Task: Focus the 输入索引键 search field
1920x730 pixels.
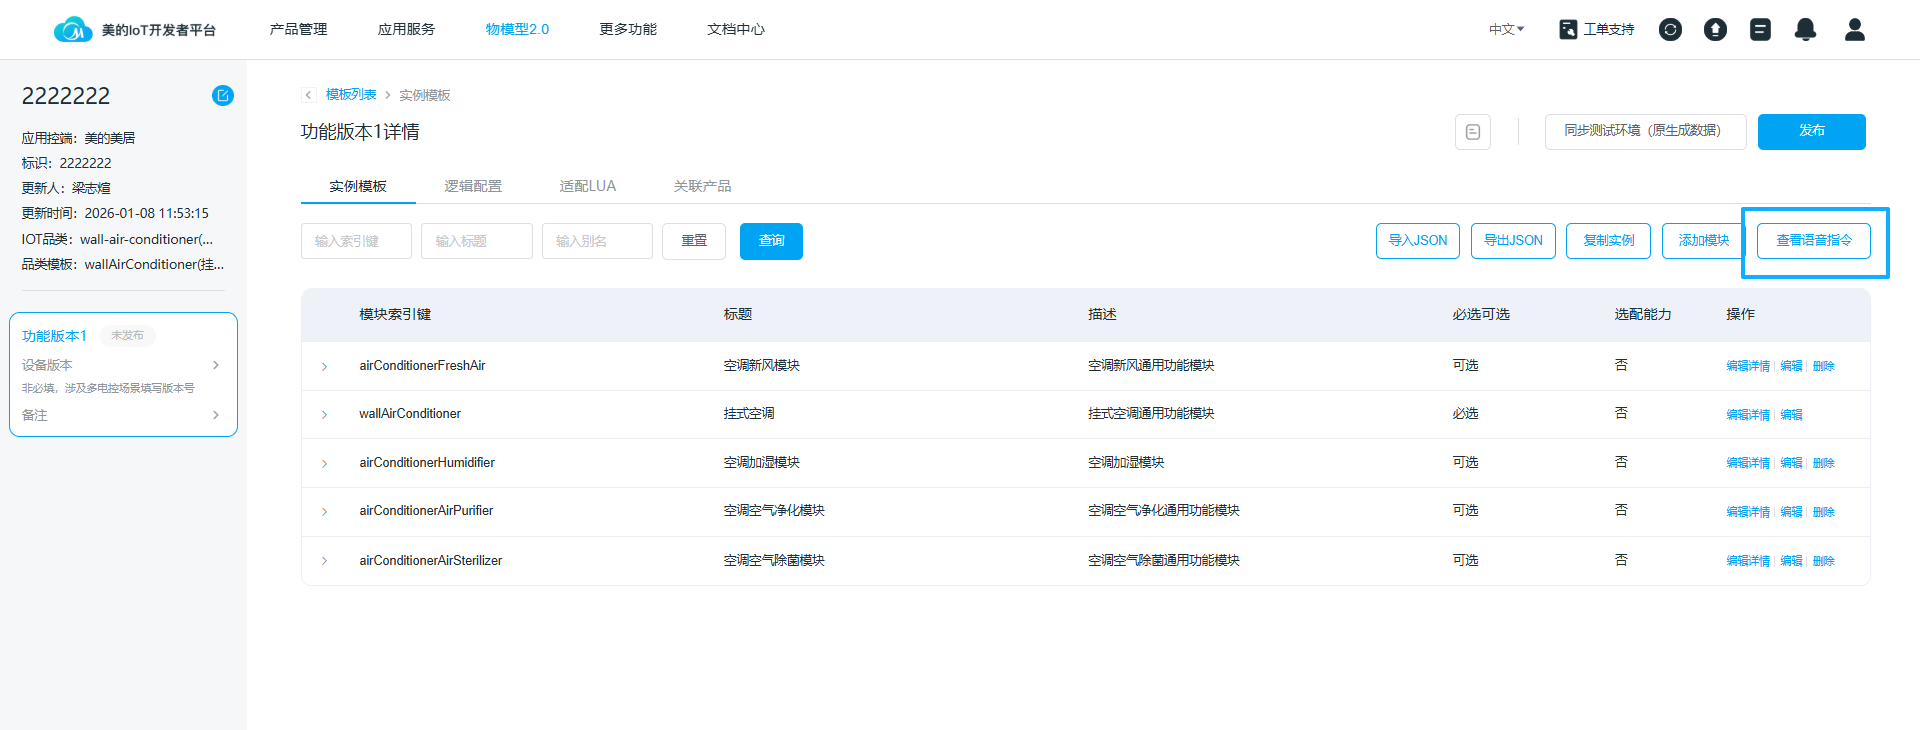Action: point(356,241)
